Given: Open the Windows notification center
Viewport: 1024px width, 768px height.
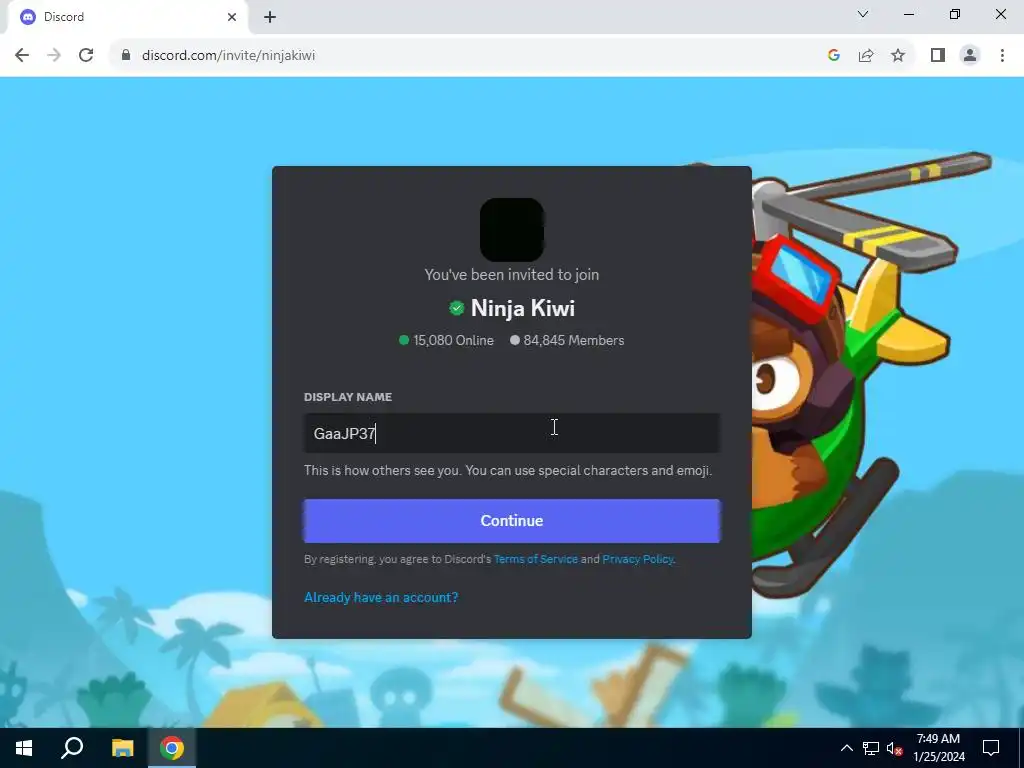Looking at the screenshot, I should [991, 748].
